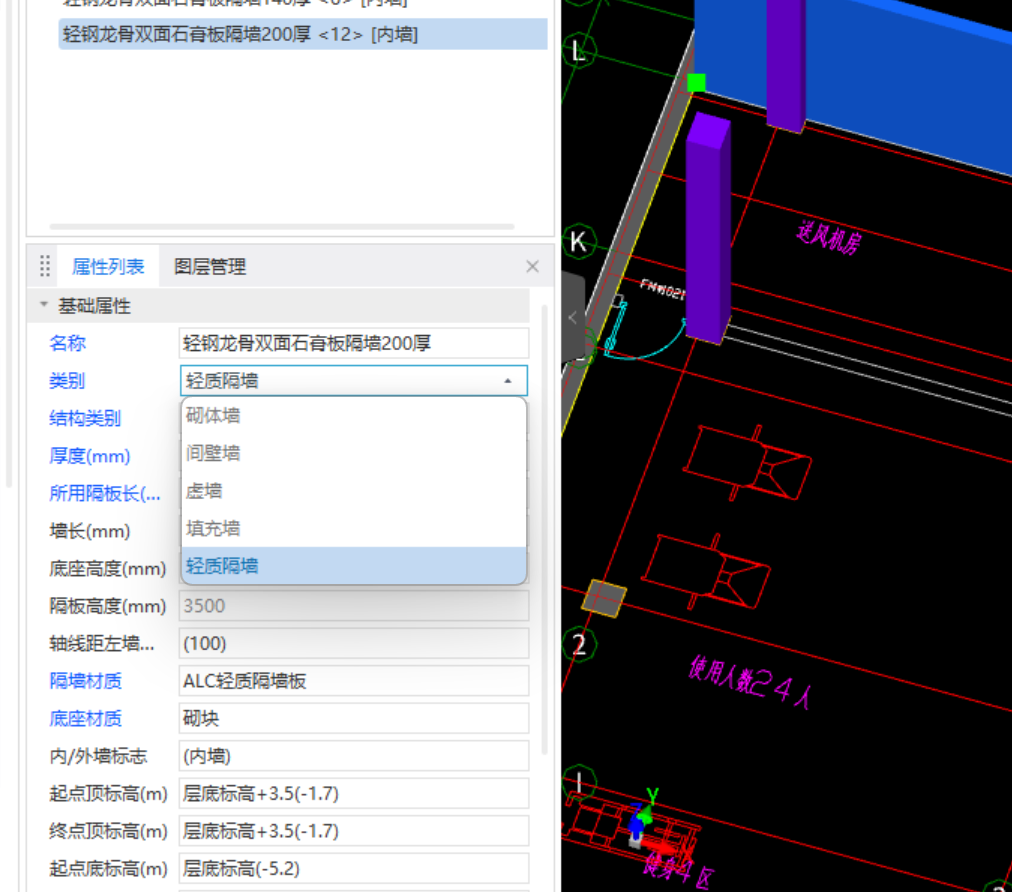The height and width of the screenshot is (892, 1012).
Task: Collapse the side panel with the arrow handle
Action: 572,317
